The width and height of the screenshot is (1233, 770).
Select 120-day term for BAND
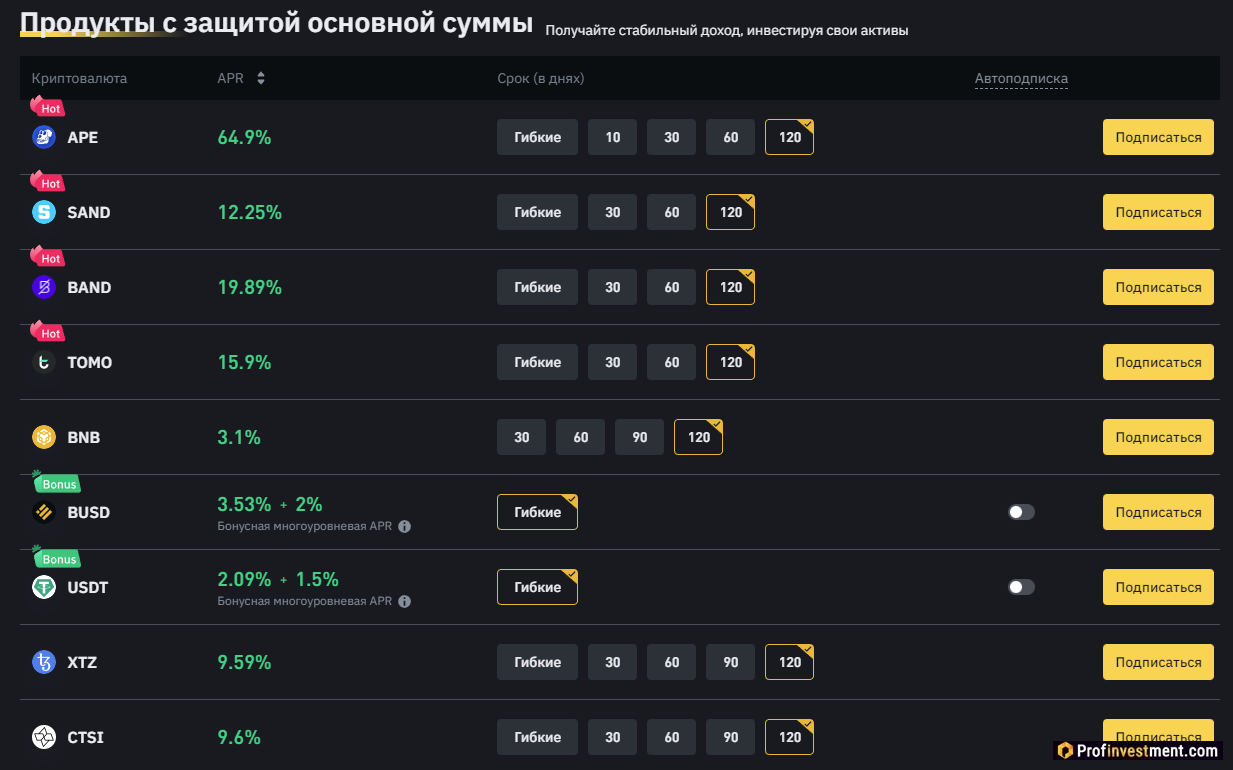[x=731, y=287]
